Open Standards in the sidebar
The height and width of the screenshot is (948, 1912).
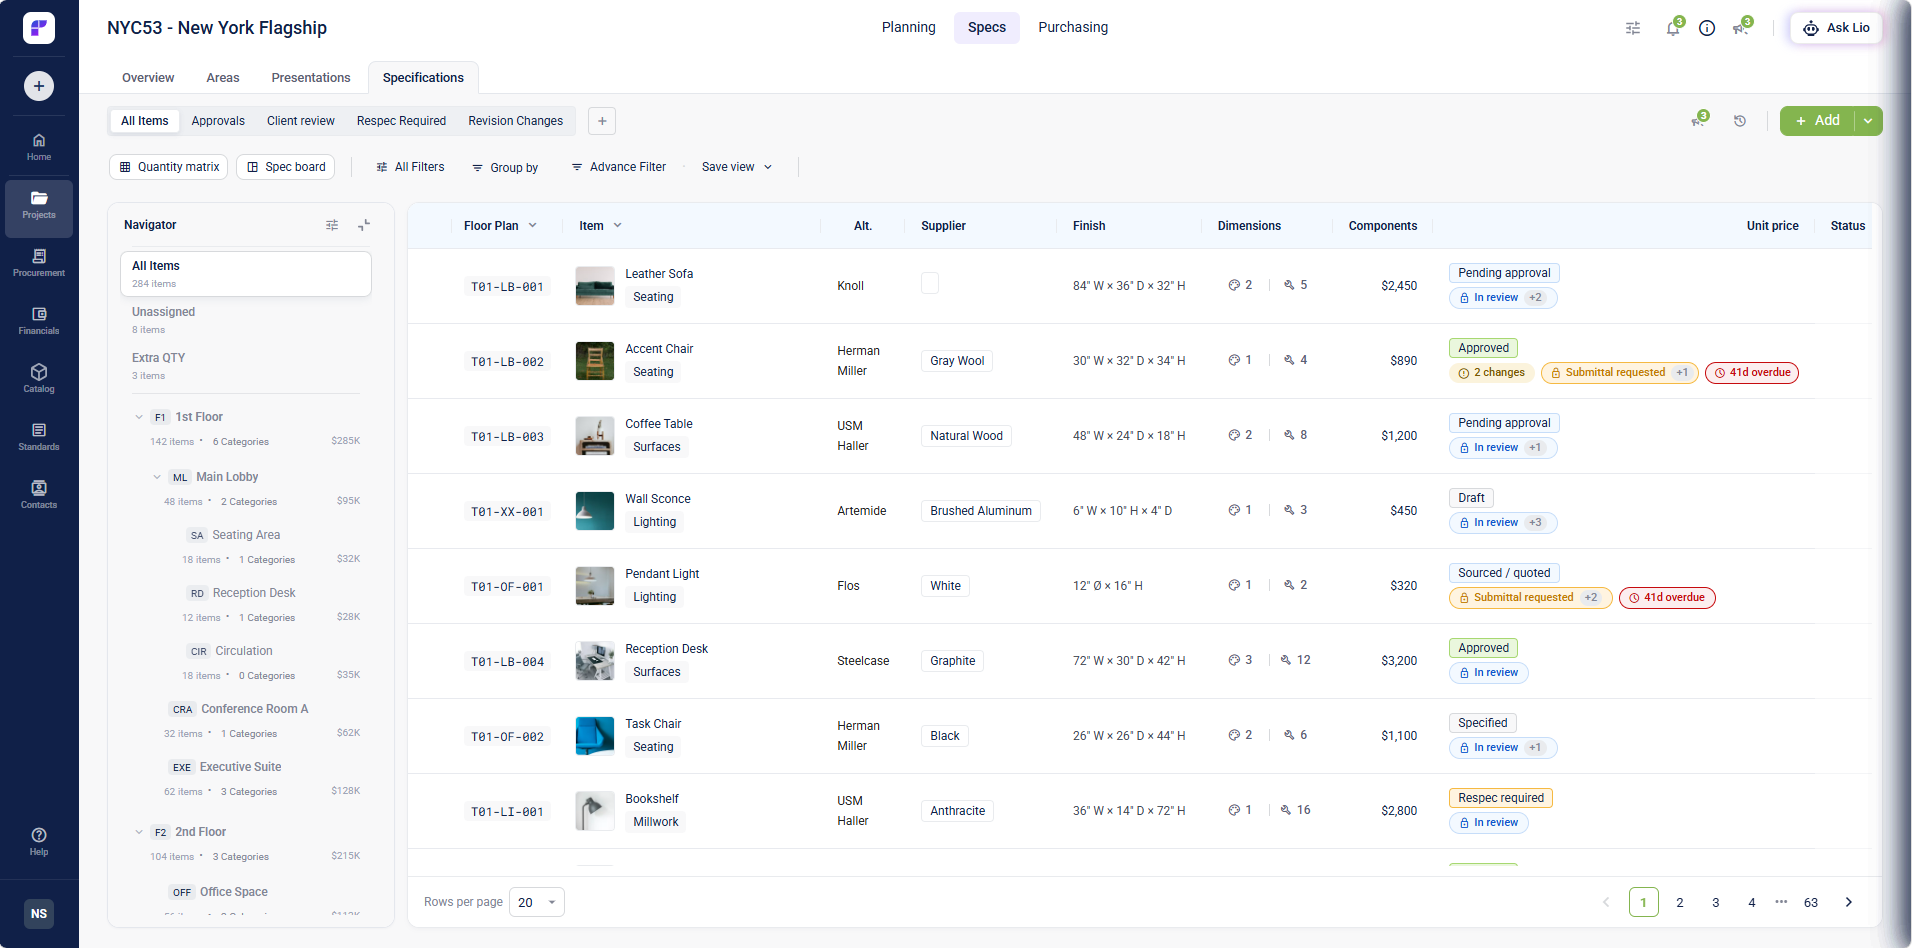(39, 437)
